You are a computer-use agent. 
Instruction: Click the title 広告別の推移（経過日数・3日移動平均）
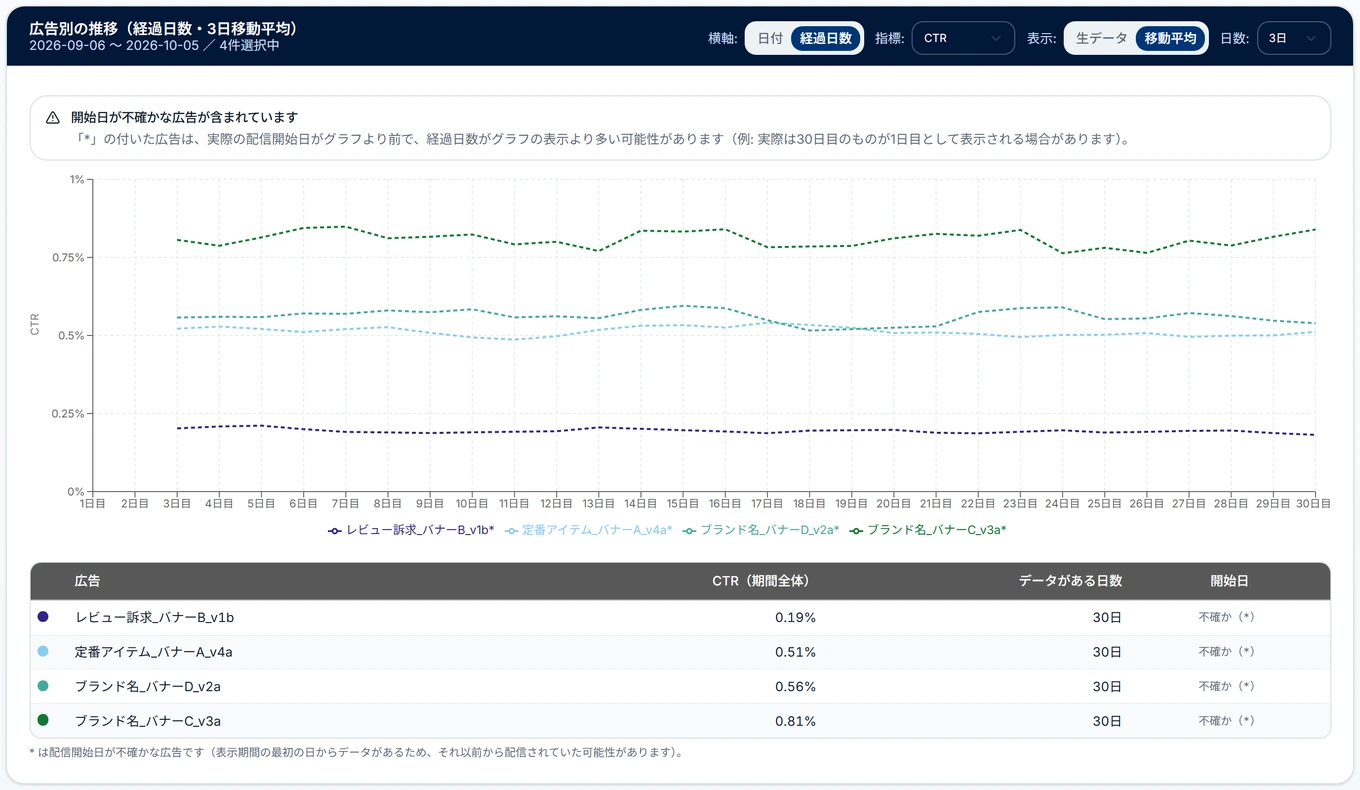pyautogui.click(x=166, y=28)
